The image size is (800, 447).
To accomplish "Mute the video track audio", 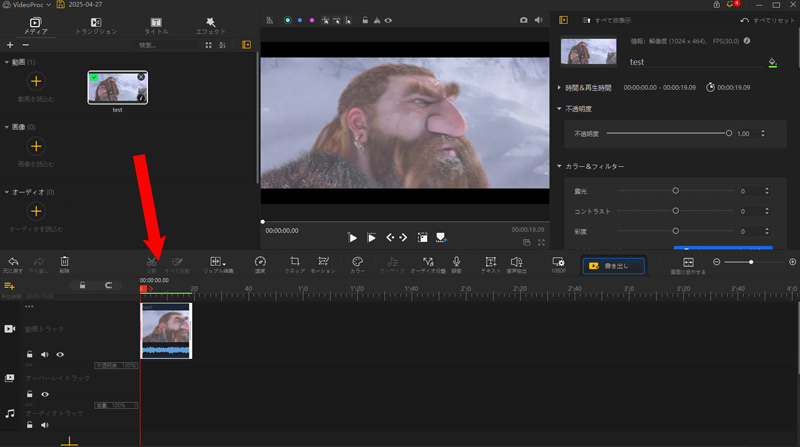I will 45,354.
